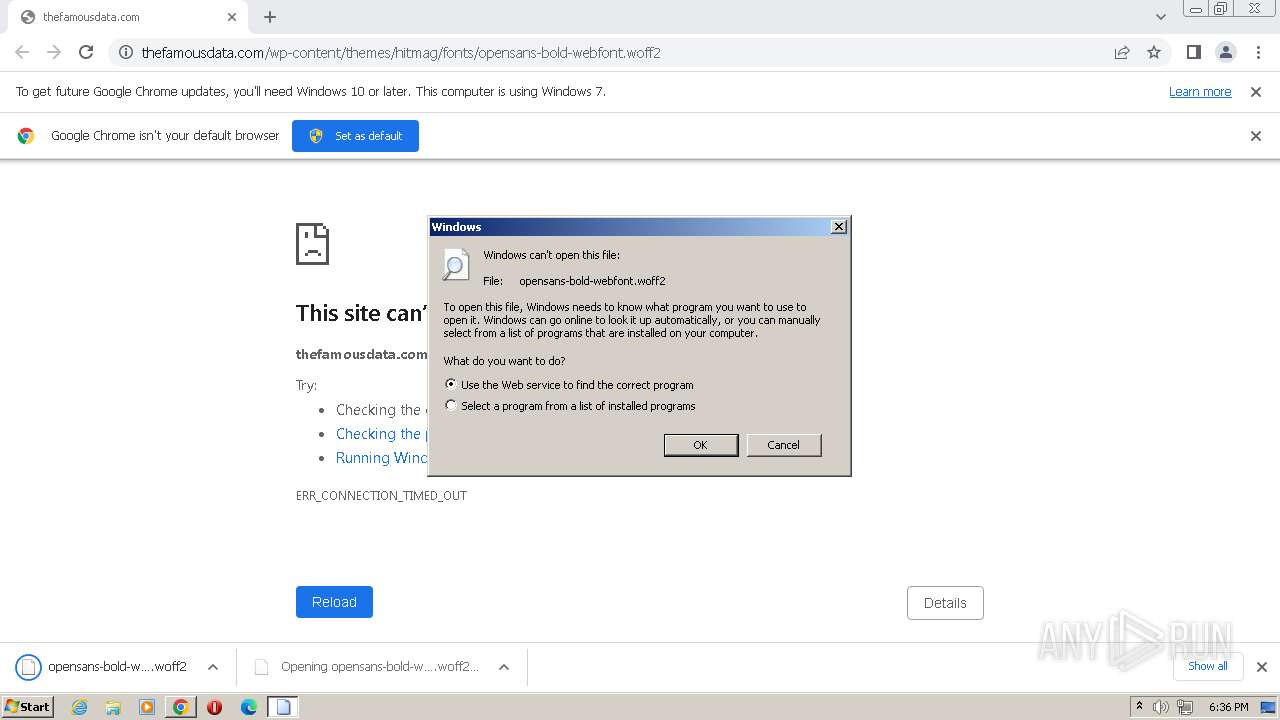Click the Reload button on error page

pyautogui.click(x=334, y=602)
